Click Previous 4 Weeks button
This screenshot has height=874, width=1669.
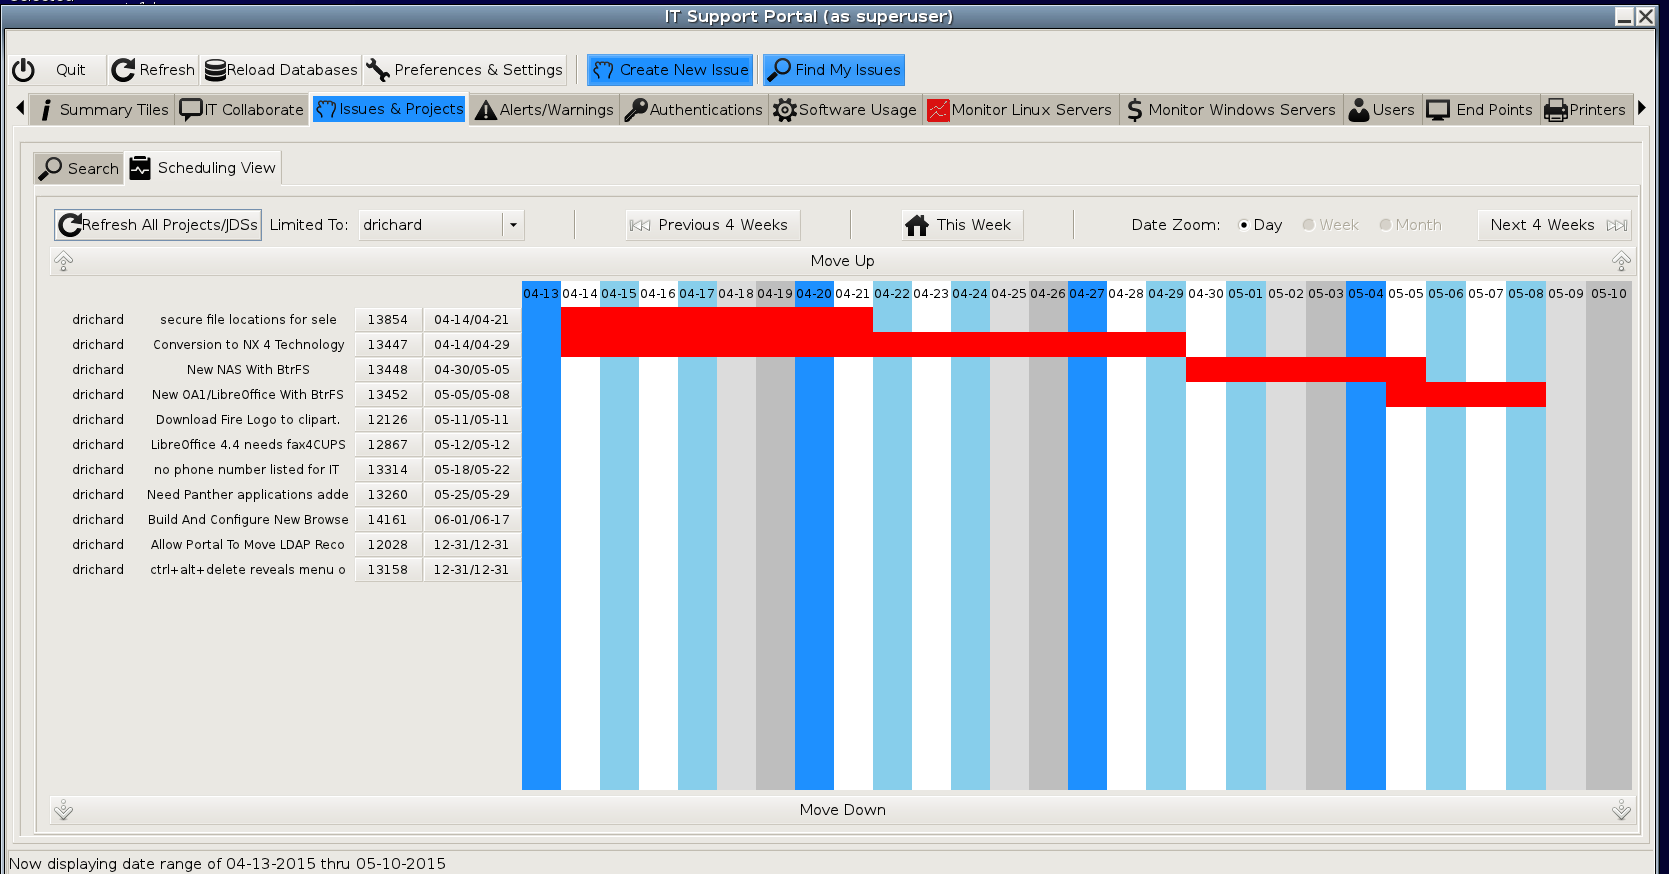(713, 225)
